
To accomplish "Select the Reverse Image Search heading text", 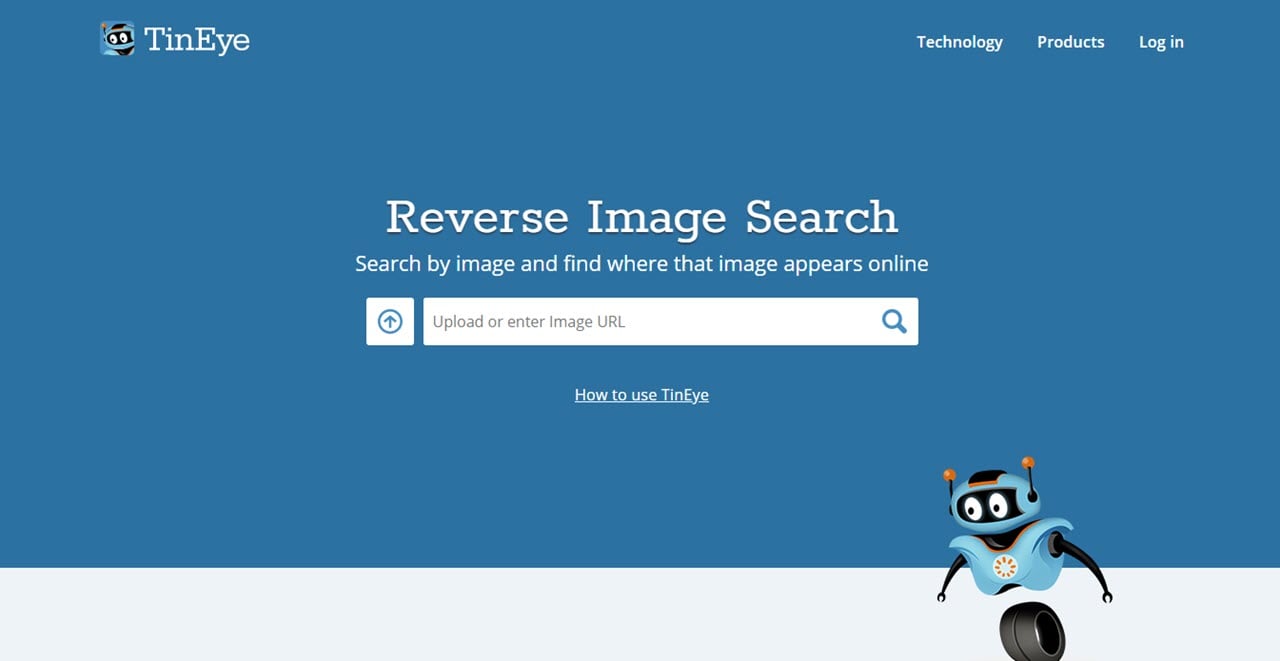I will 641,217.
